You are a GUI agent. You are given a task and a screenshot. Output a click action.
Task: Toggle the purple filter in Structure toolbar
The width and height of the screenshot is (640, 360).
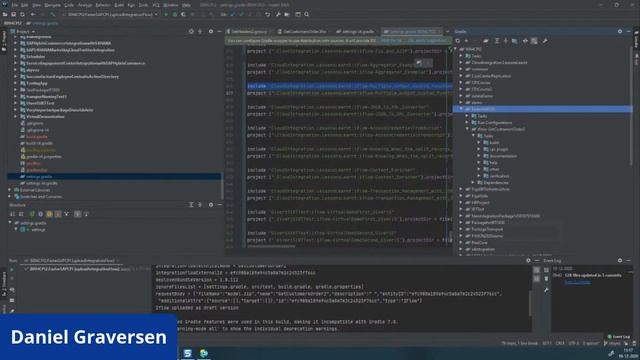pyautogui.click(x=40, y=214)
